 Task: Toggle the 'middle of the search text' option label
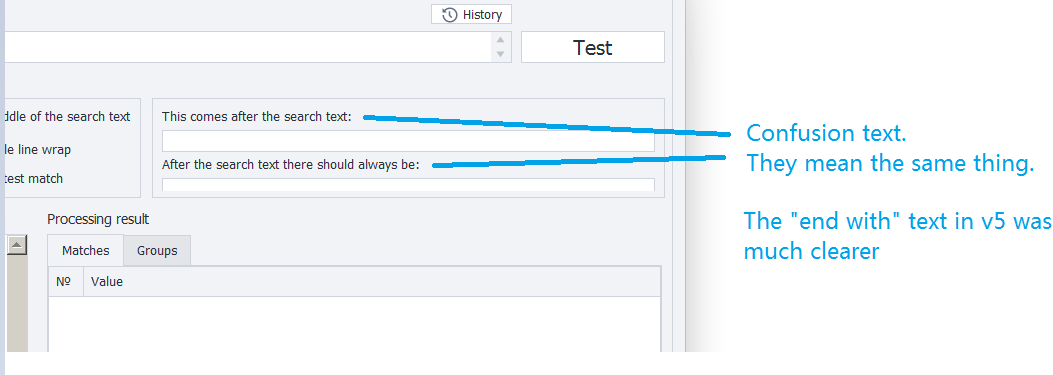click(66, 116)
